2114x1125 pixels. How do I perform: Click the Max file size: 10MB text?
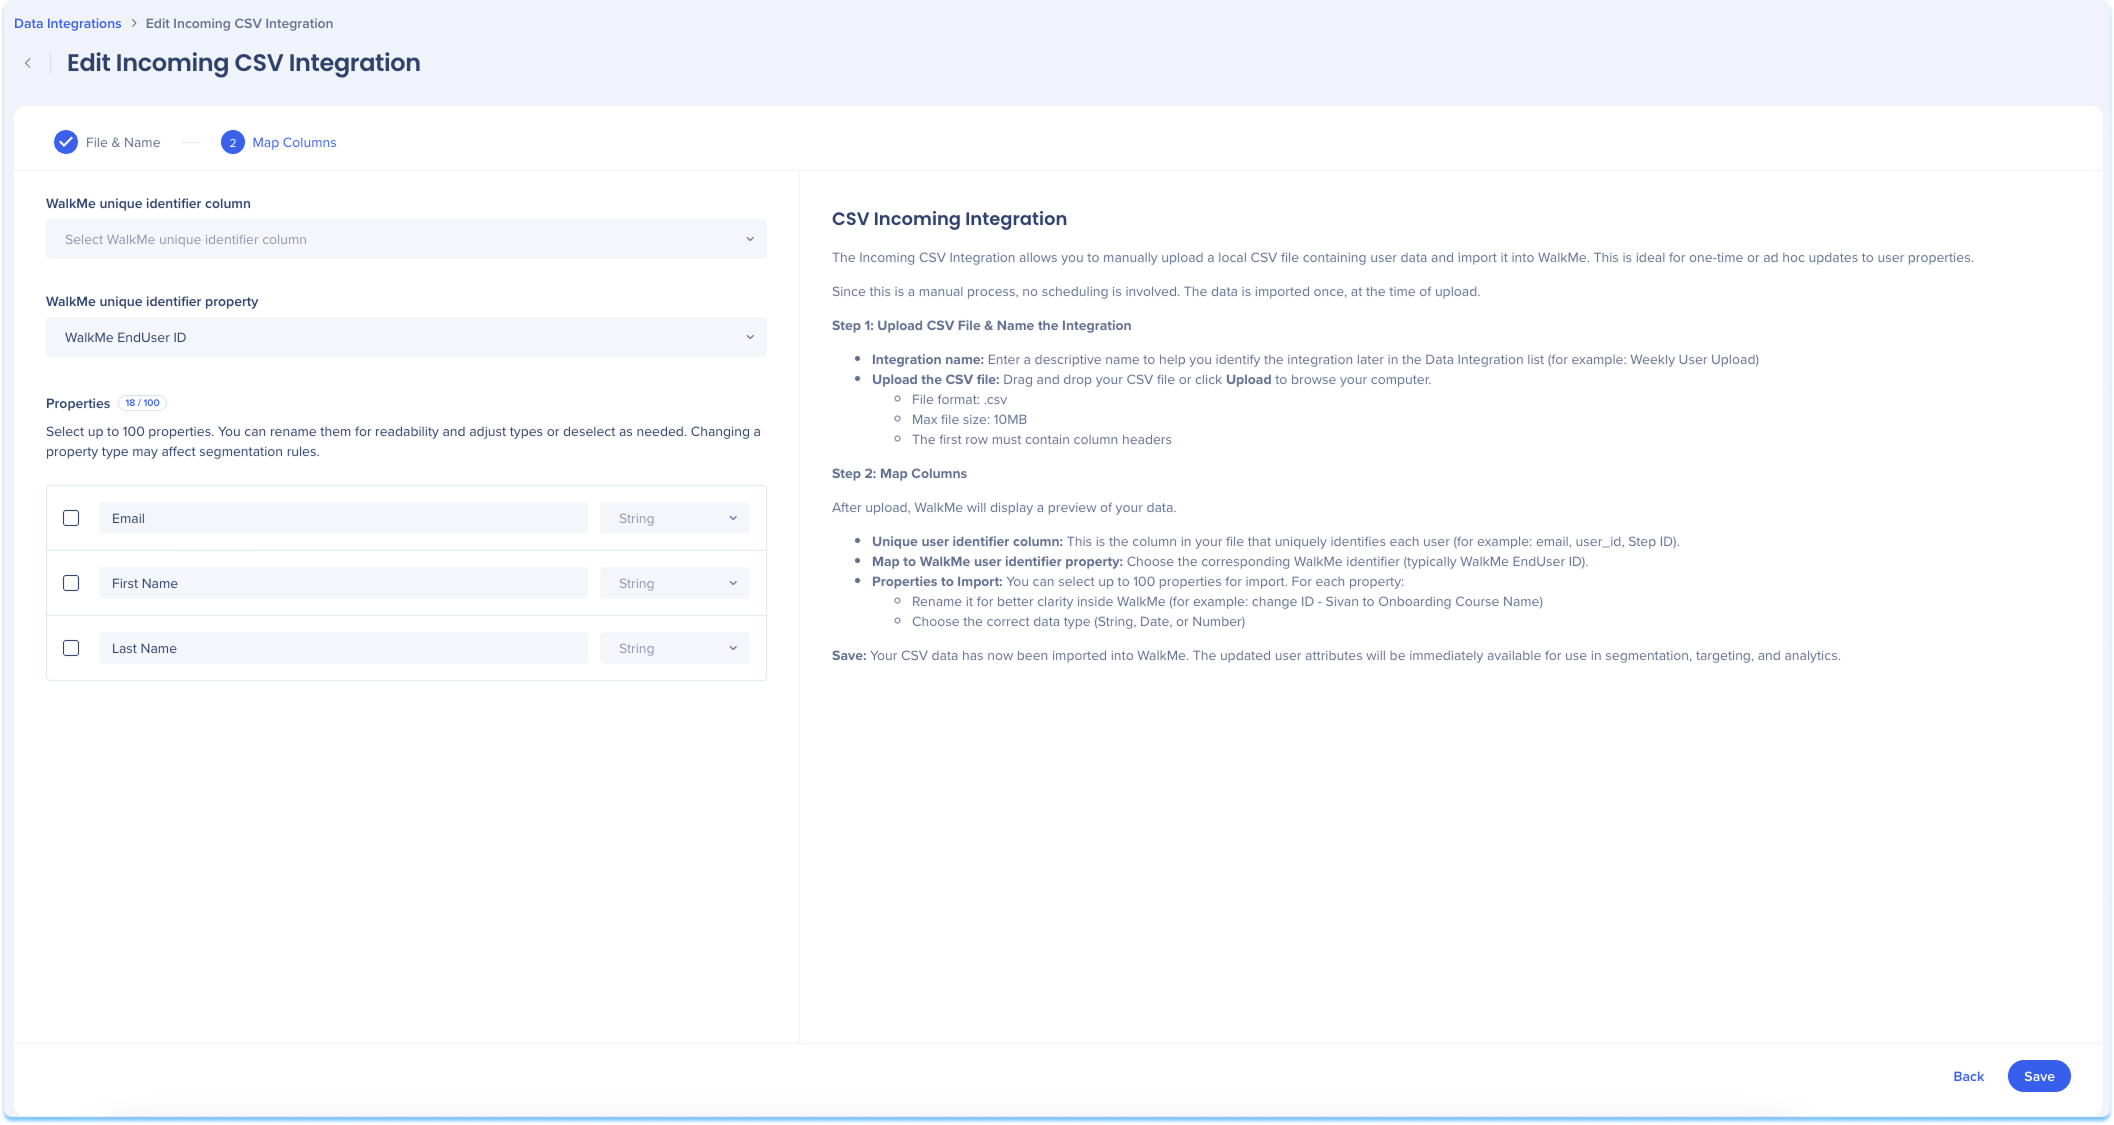(969, 419)
